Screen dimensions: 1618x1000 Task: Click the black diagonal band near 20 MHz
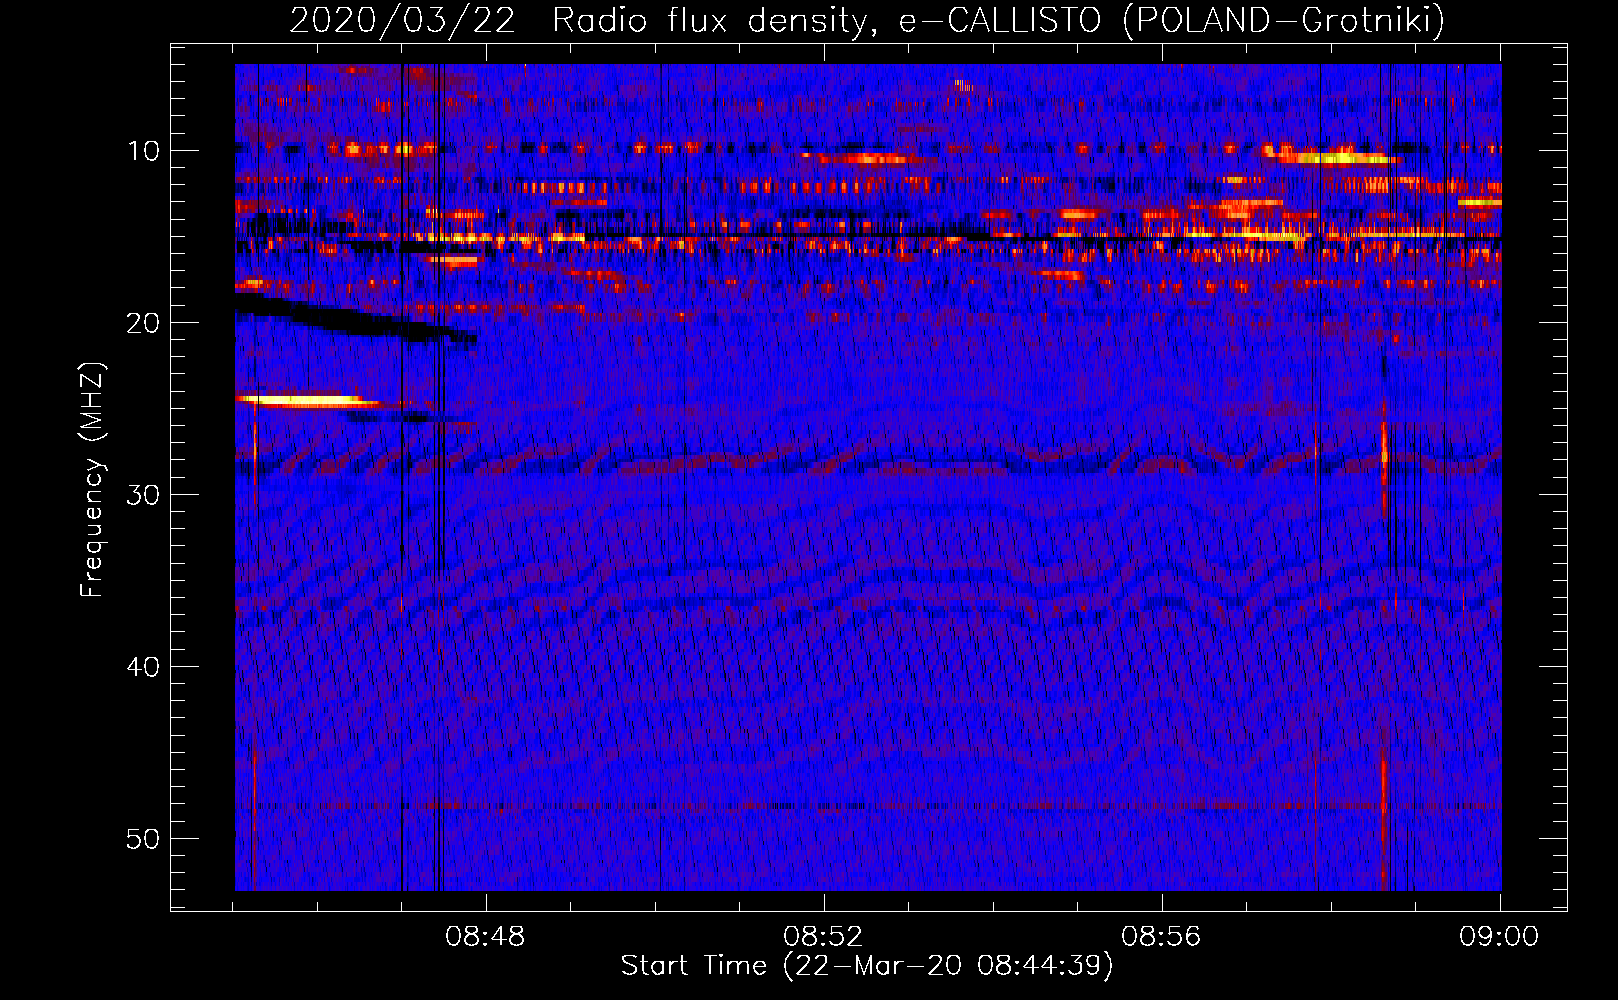tap(355, 317)
